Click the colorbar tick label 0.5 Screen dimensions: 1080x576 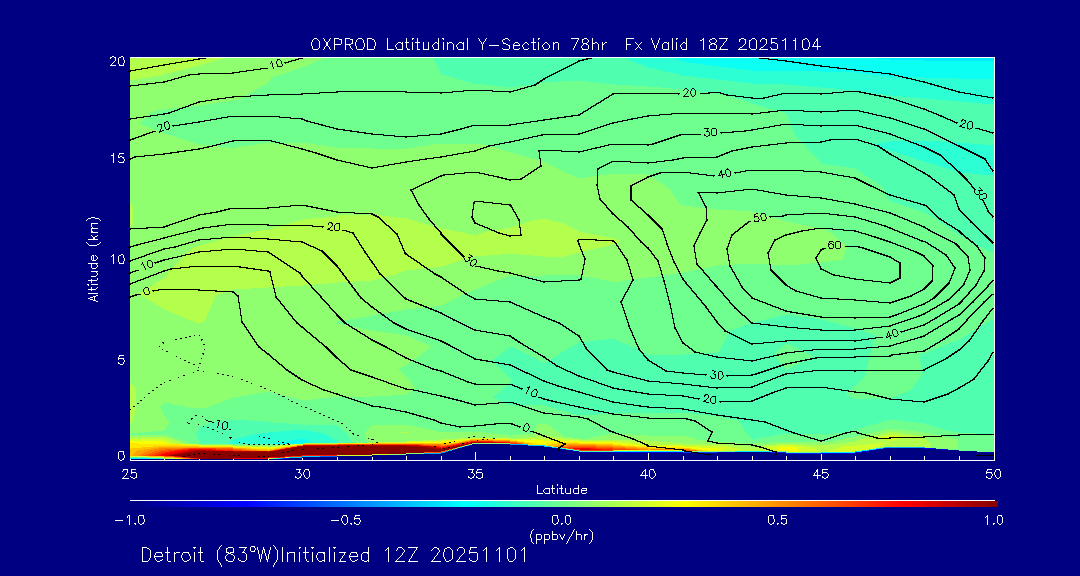(x=777, y=520)
